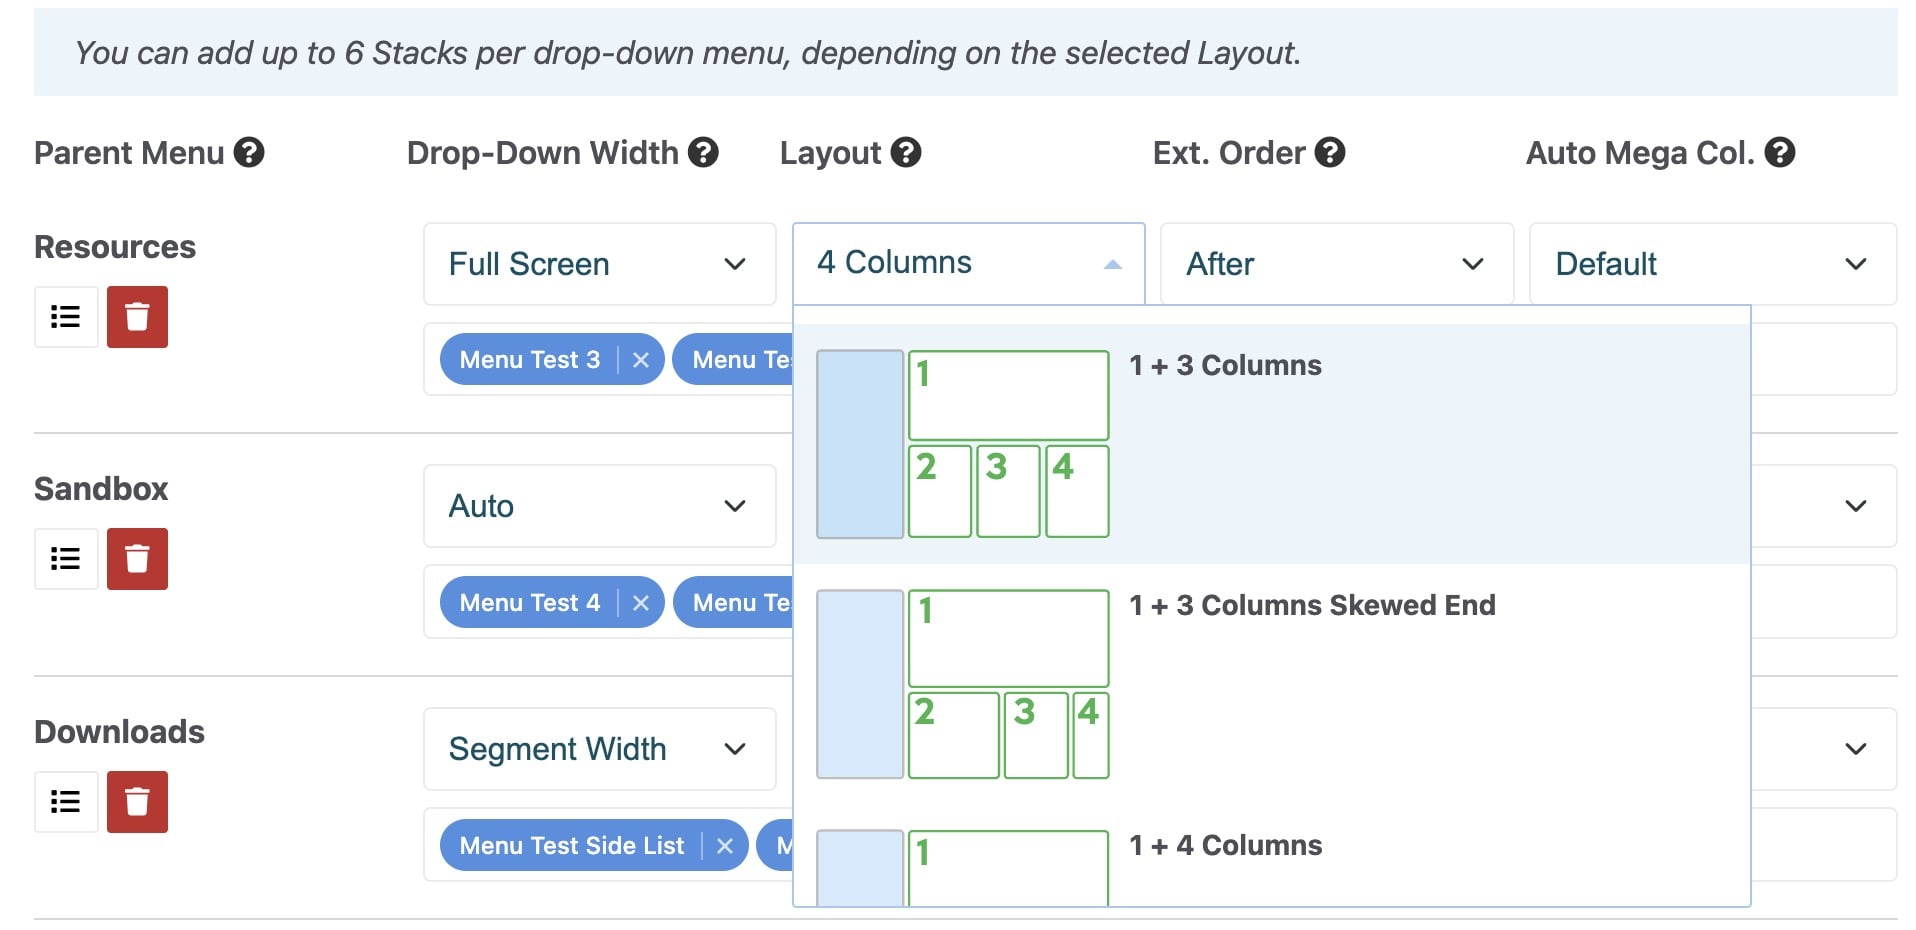Expand the After order dropdown
The width and height of the screenshot is (1916, 930).
click(x=1336, y=264)
